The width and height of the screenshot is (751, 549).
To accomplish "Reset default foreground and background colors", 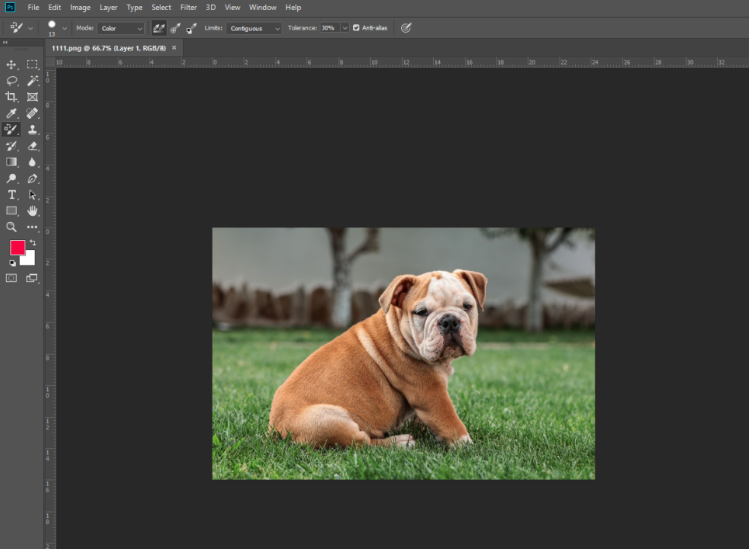I will click(12, 263).
